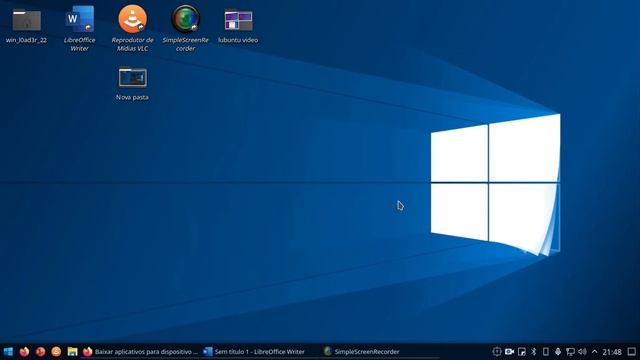Viewport: 640px width, 360px height.
Task: Click the show desktop button at taskbar end
Action: (x=632, y=351)
